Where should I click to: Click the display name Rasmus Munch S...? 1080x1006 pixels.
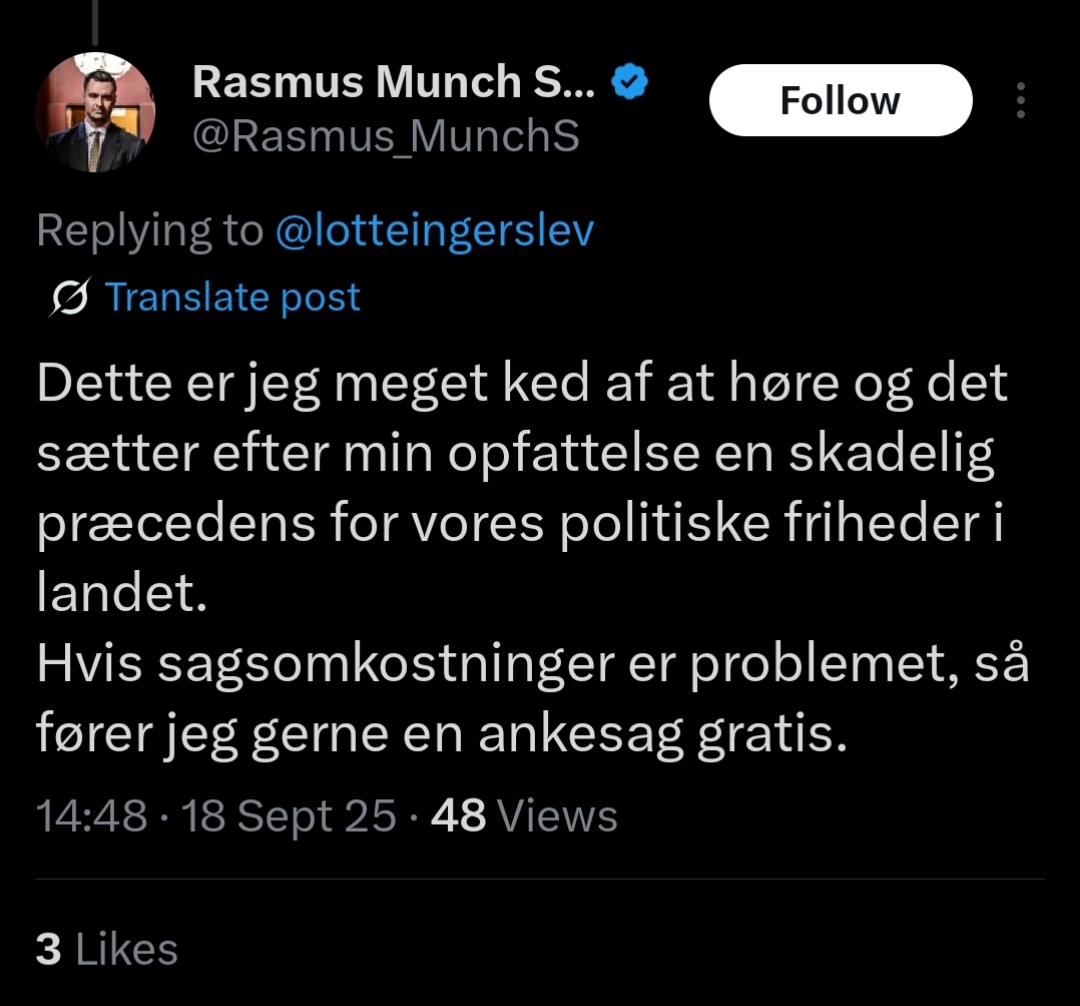tap(394, 83)
